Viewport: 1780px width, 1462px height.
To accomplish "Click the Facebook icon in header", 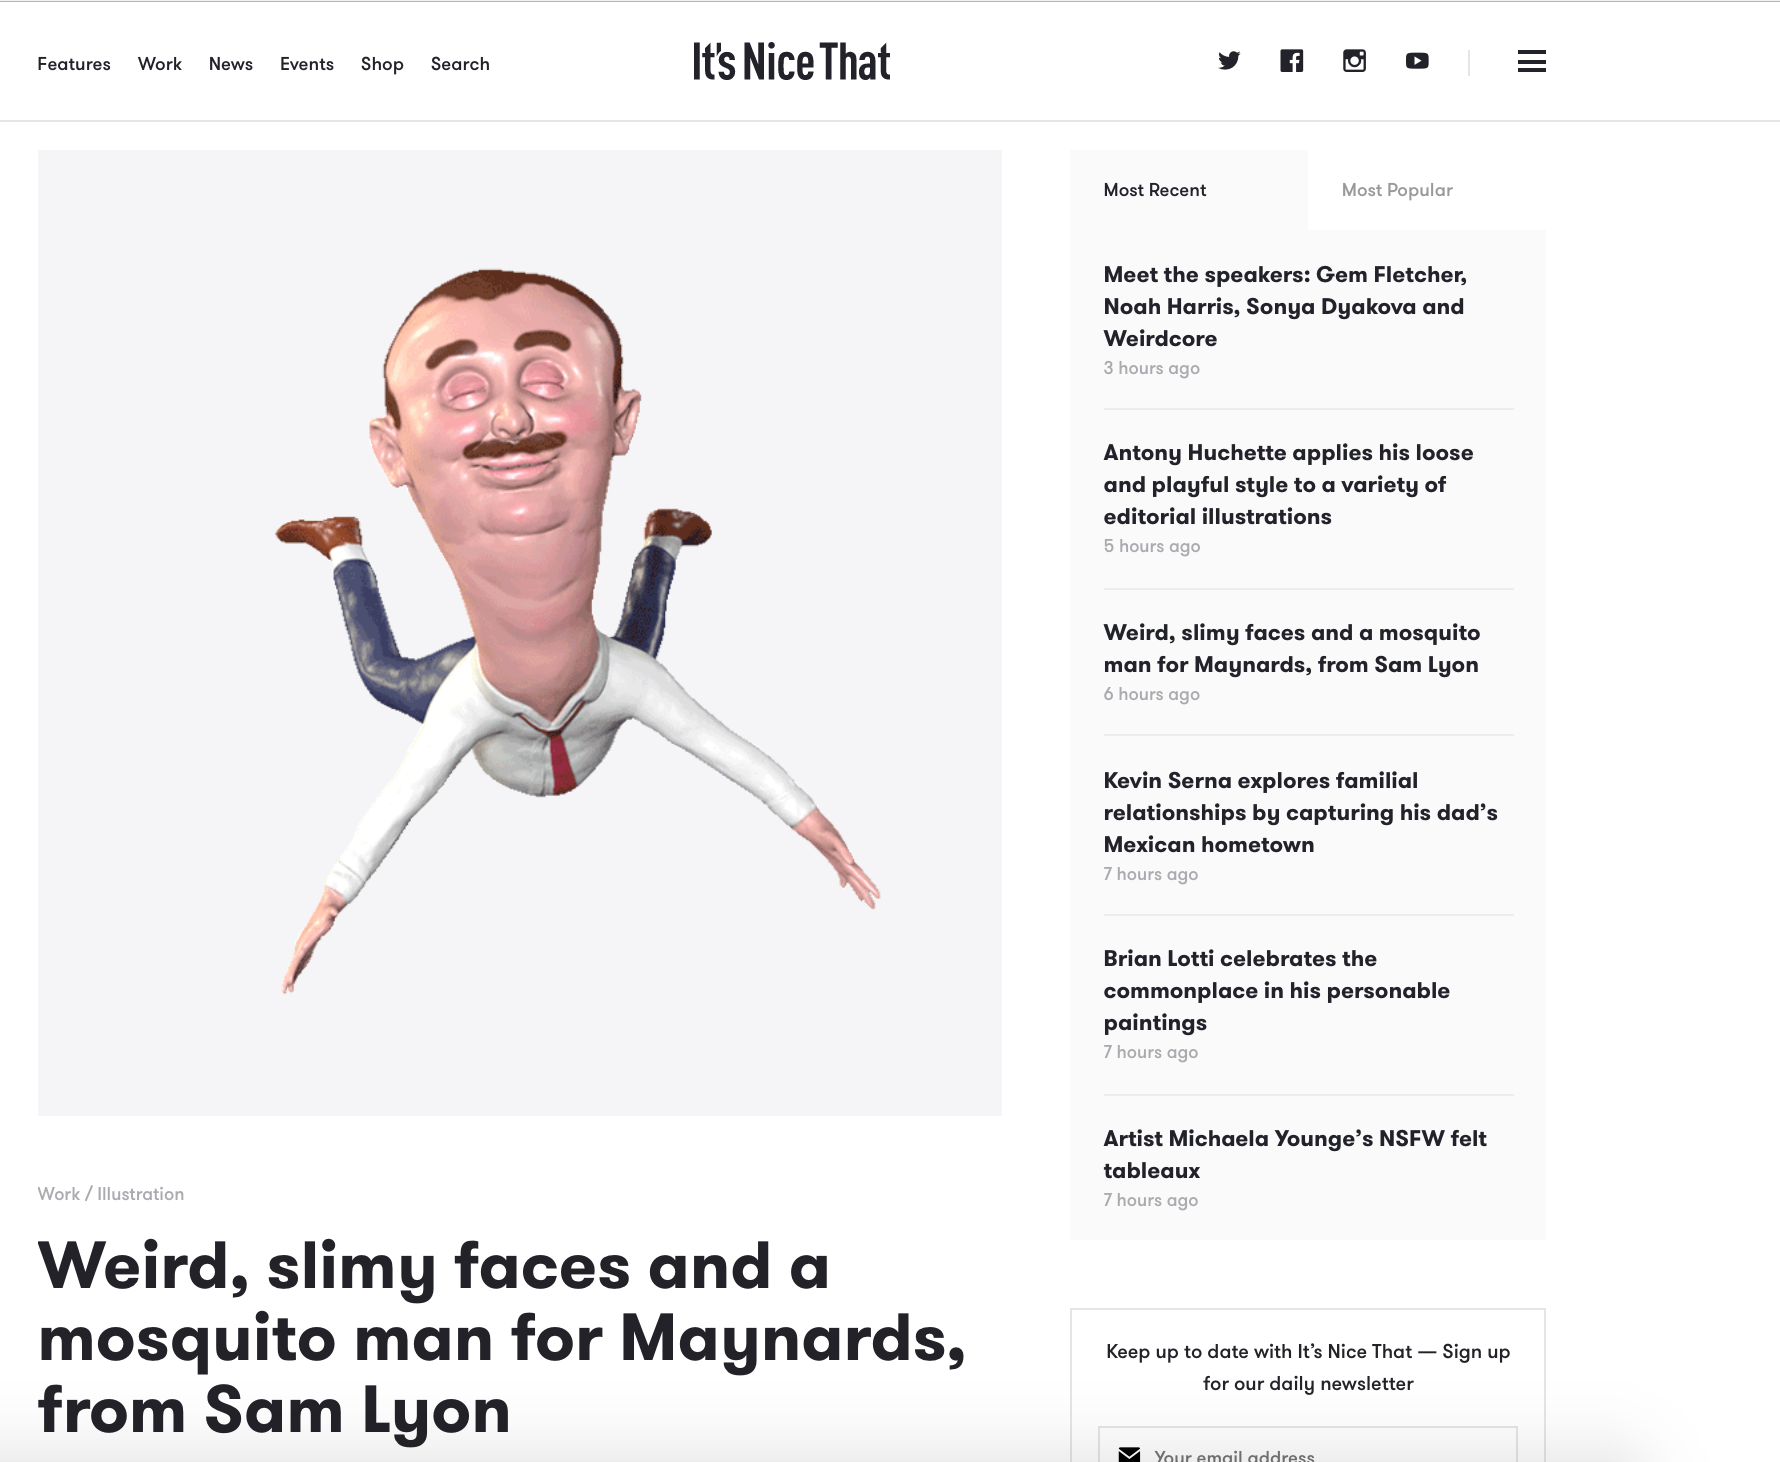I will tap(1291, 61).
